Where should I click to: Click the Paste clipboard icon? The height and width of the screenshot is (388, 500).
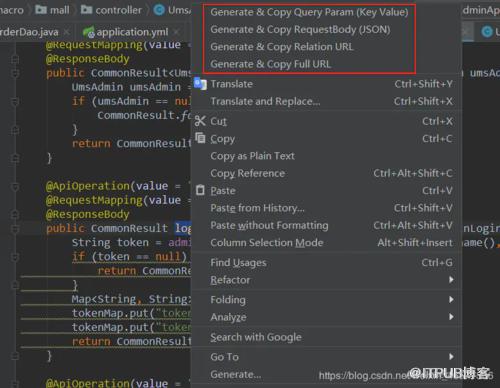[x=200, y=190]
